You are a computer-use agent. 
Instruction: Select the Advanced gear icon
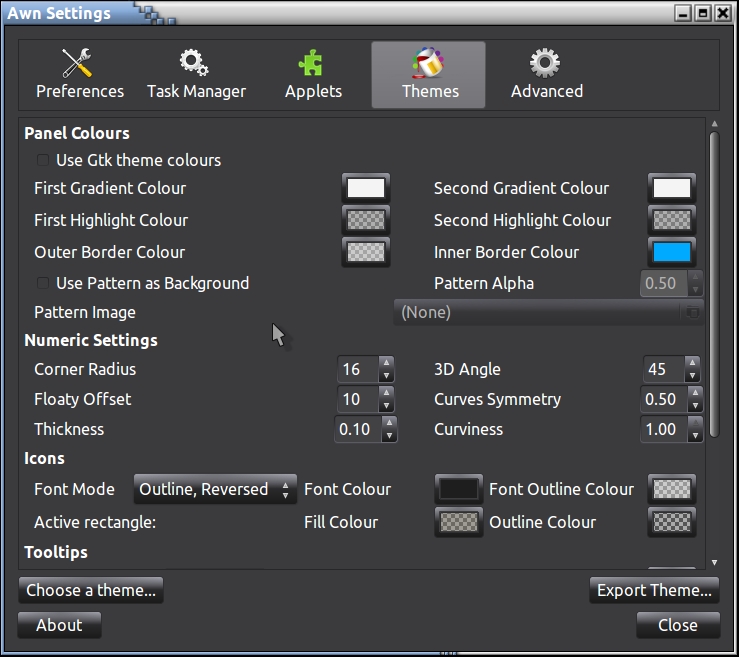pyautogui.click(x=545, y=63)
